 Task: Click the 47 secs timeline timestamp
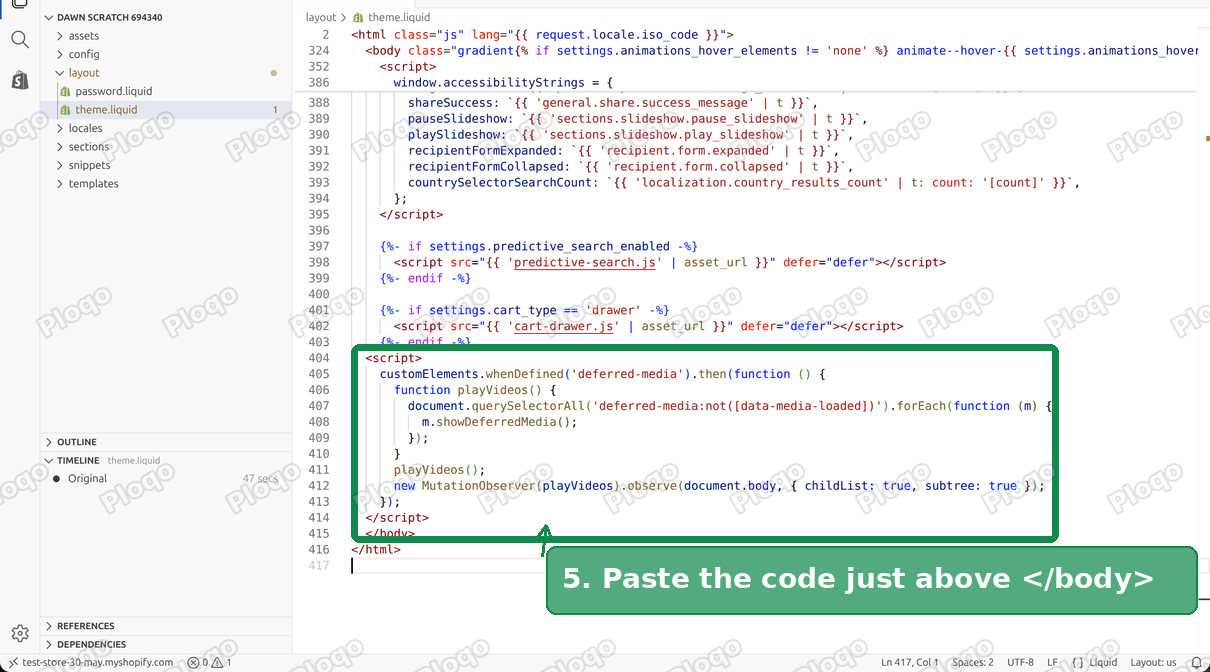click(260, 479)
